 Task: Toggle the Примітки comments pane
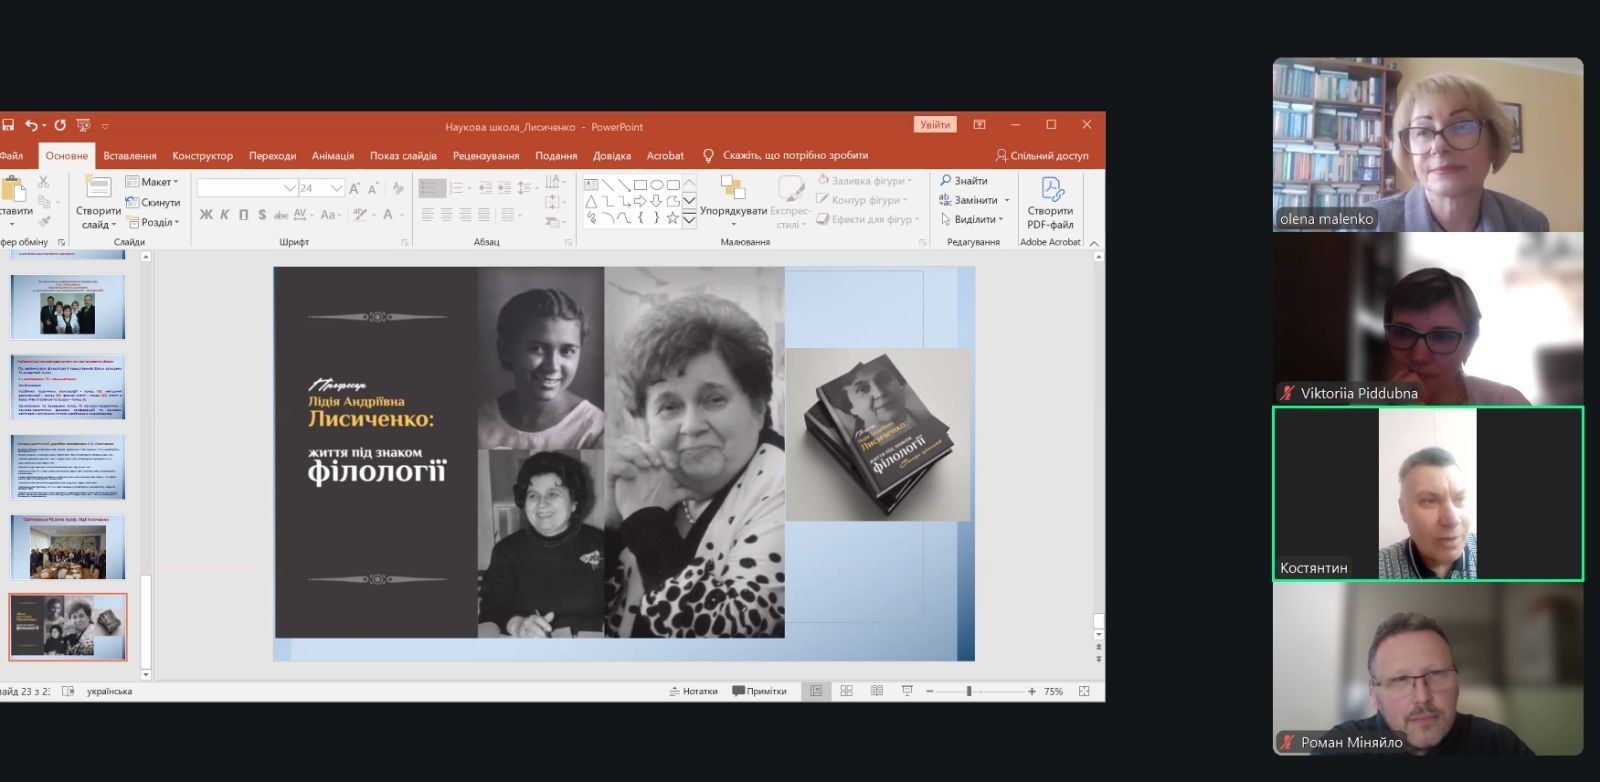pyautogui.click(x=759, y=691)
